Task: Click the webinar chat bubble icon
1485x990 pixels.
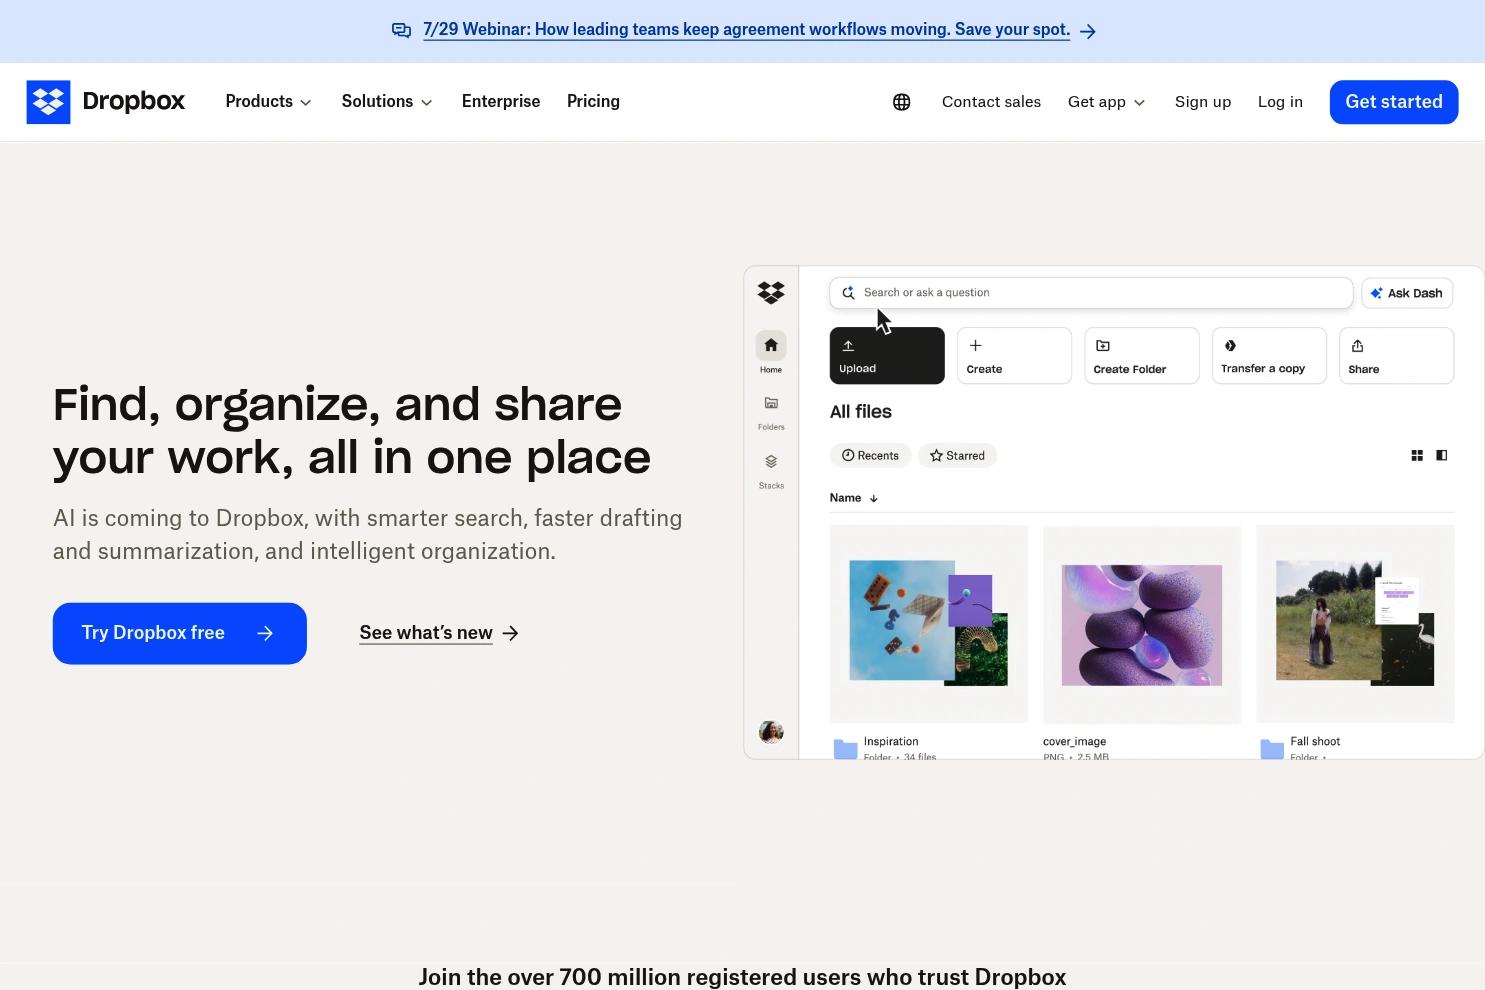Action: coord(401,30)
